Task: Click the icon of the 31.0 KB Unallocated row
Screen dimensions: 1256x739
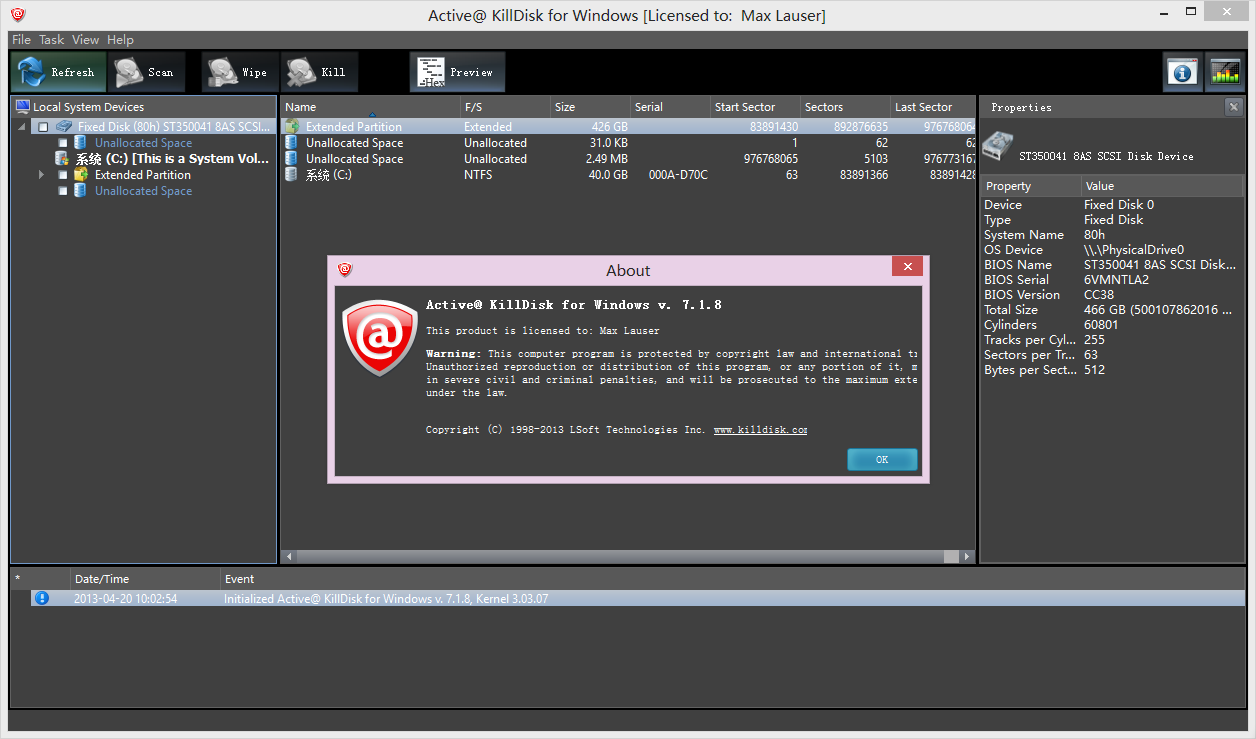Action: pos(292,143)
